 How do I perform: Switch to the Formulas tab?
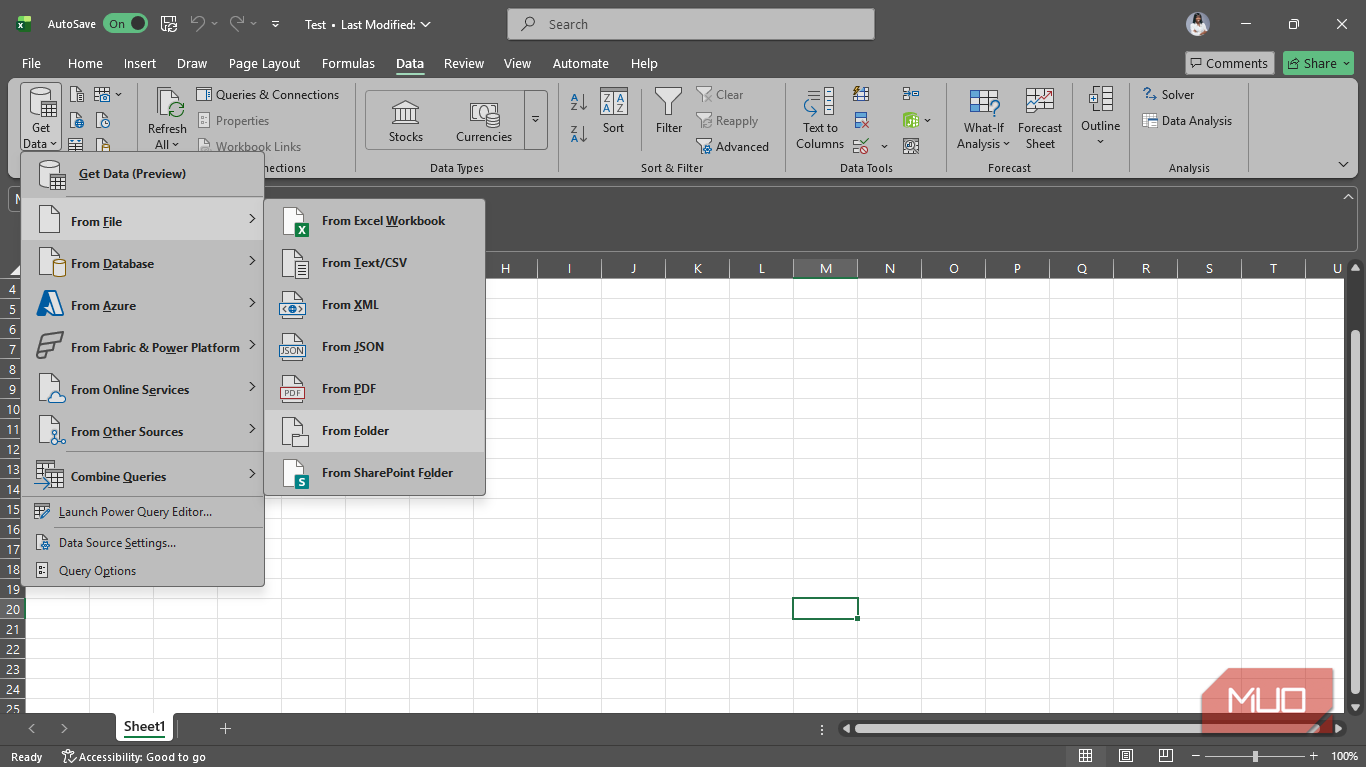pos(348,63)
